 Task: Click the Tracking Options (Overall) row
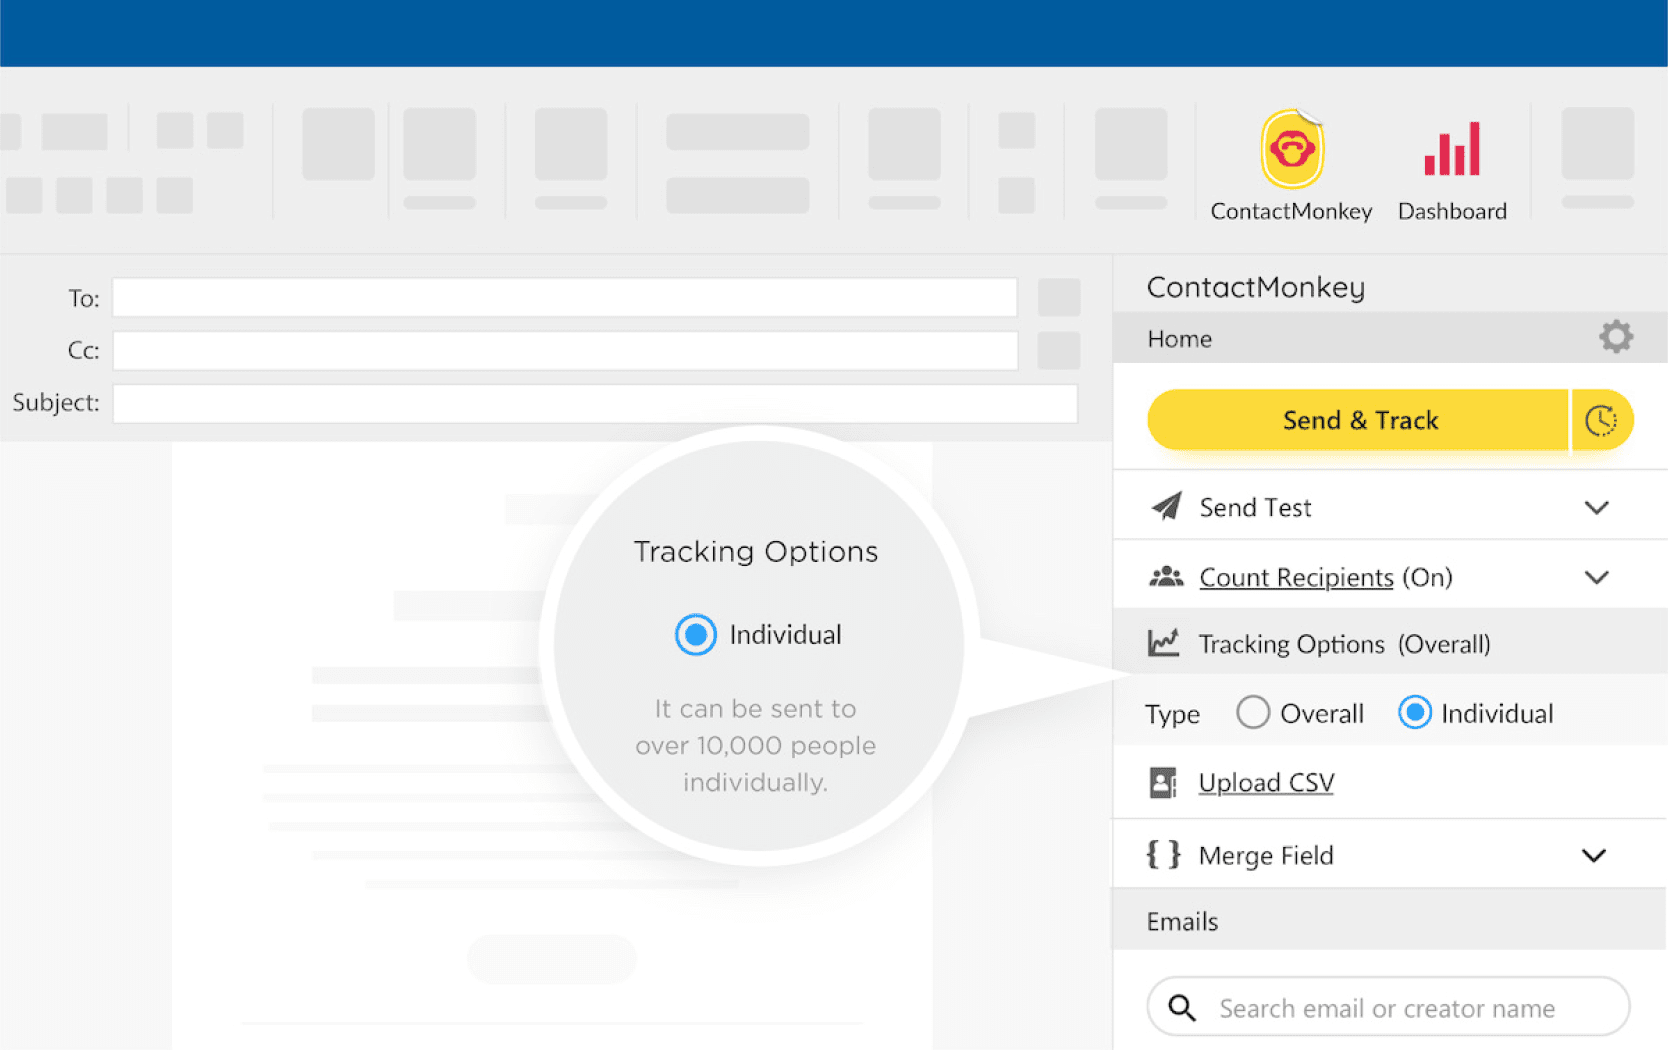[x=1390, y=643]
